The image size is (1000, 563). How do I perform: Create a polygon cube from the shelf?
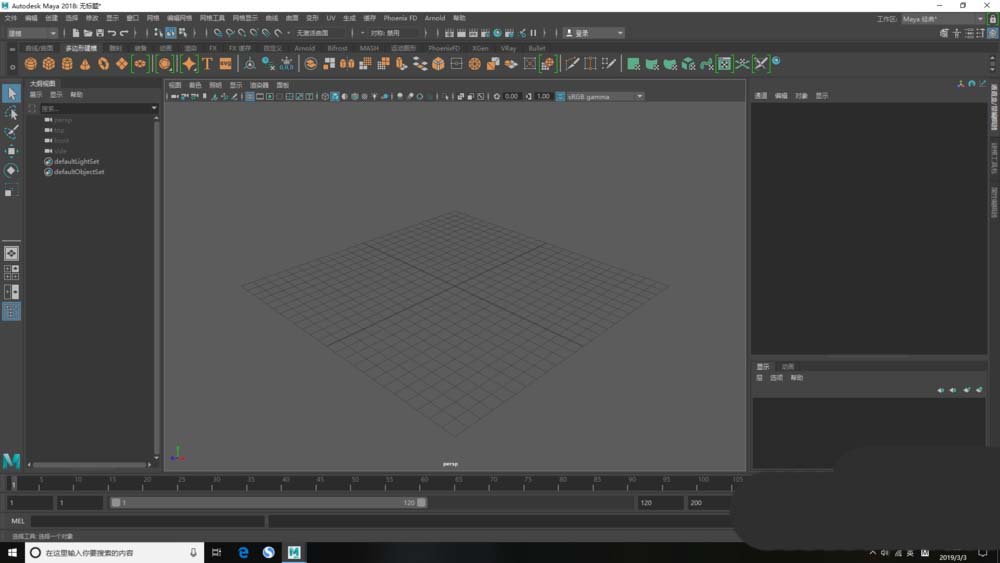(x=48, y=64)
